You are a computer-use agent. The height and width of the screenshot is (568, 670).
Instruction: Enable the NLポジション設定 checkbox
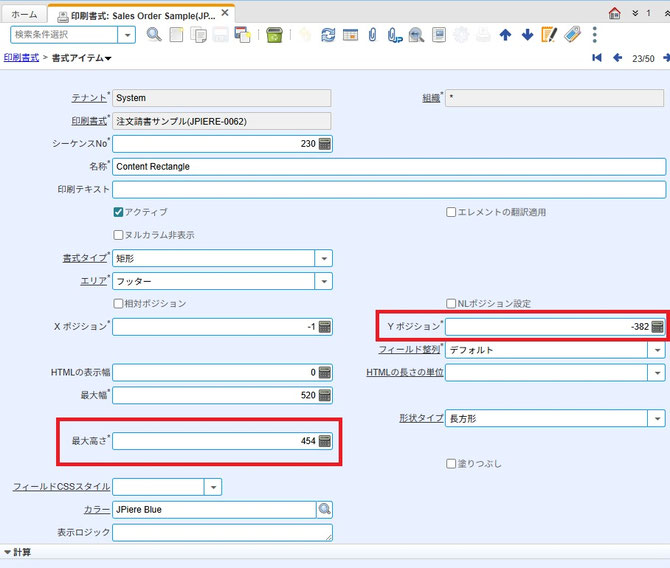pos(451,303)
